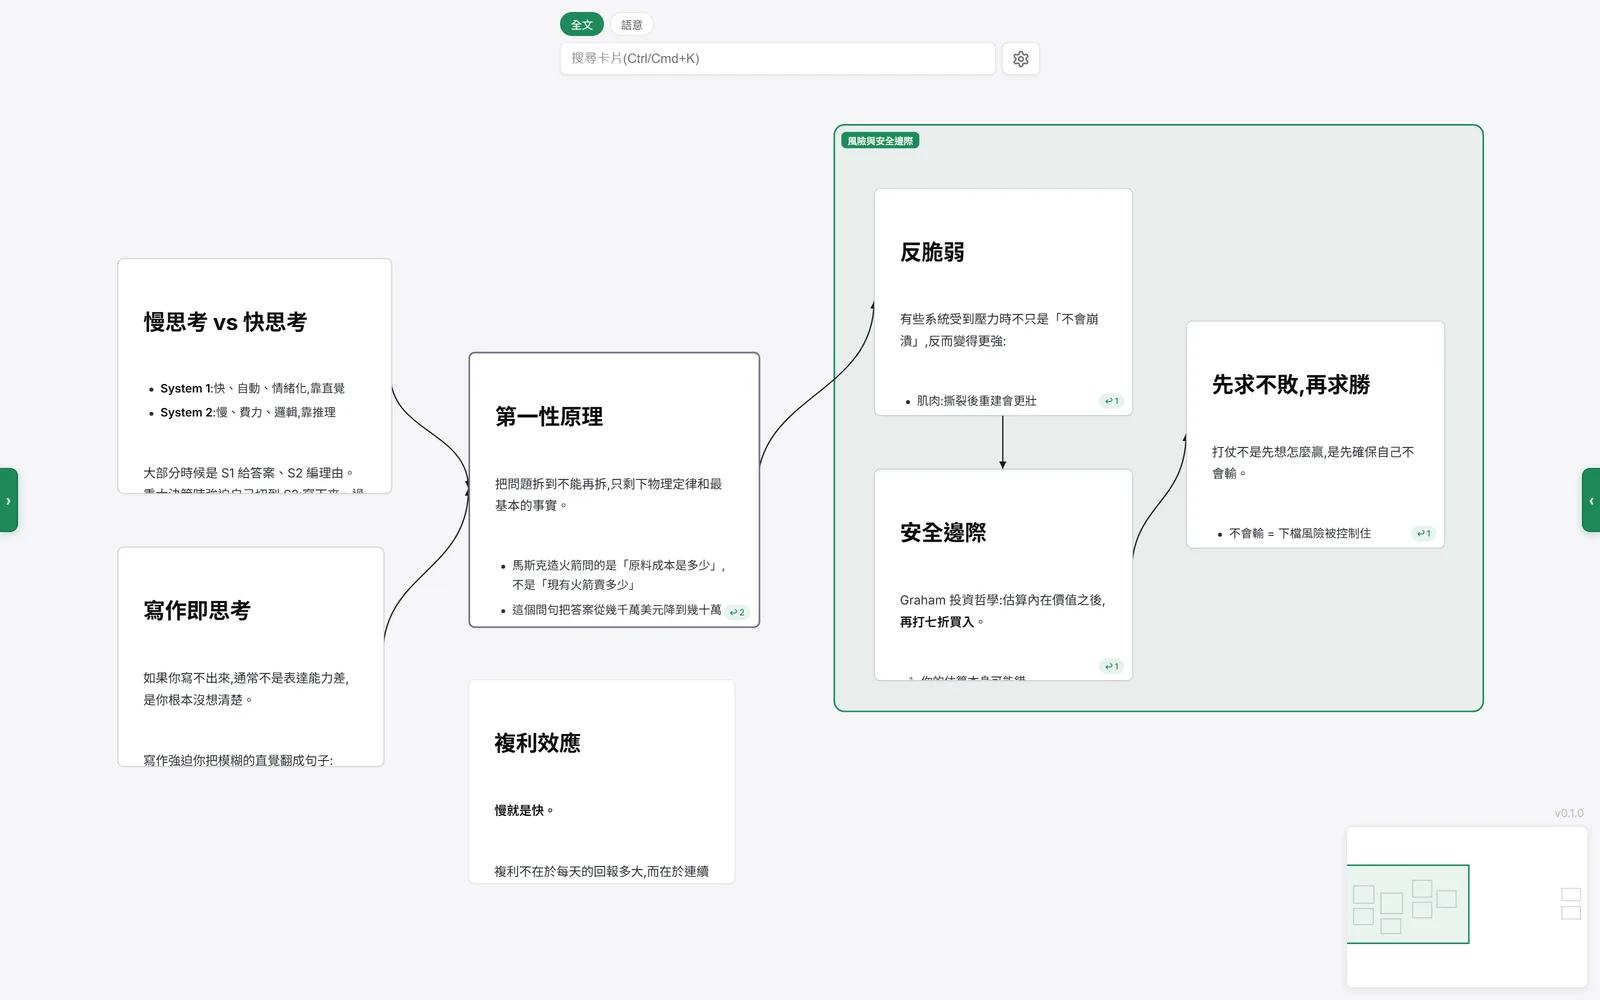Click the 肌肉:撕裂後重建會更壯 bullet
The width and height of the screenshot is (1600, 1000).
[976, 401]
